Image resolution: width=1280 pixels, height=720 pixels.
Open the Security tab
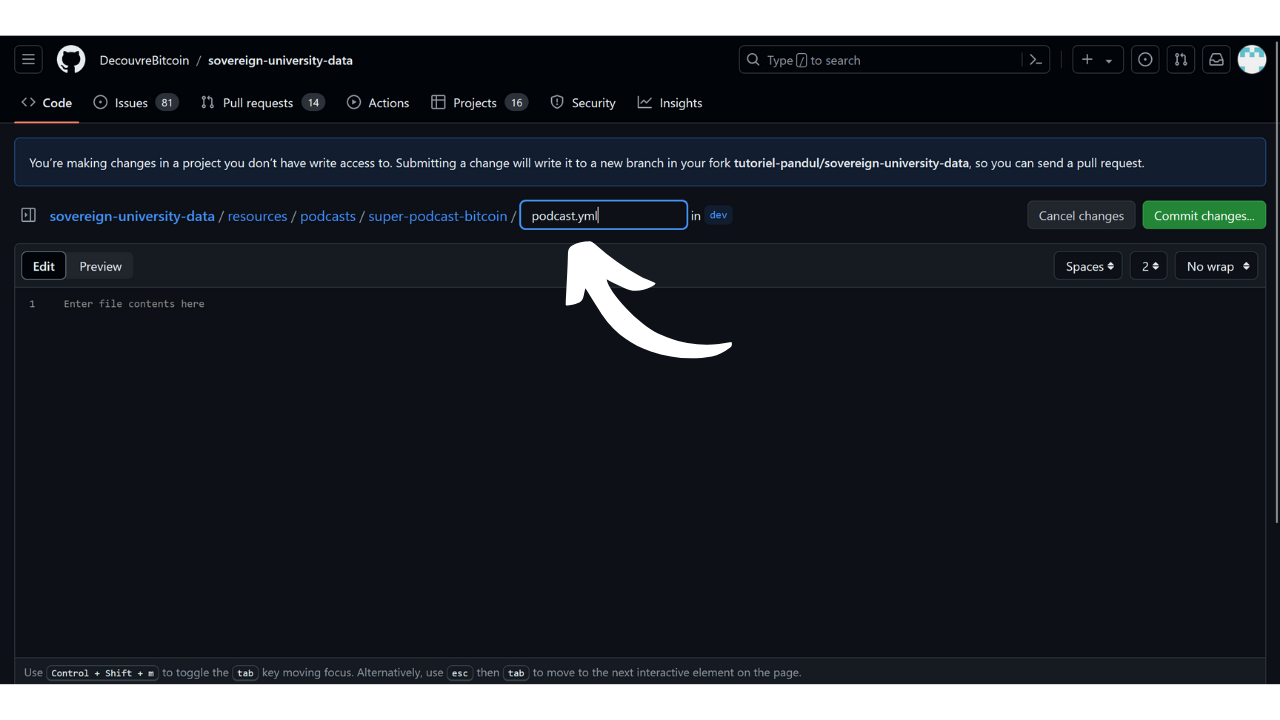click(583, 103)
